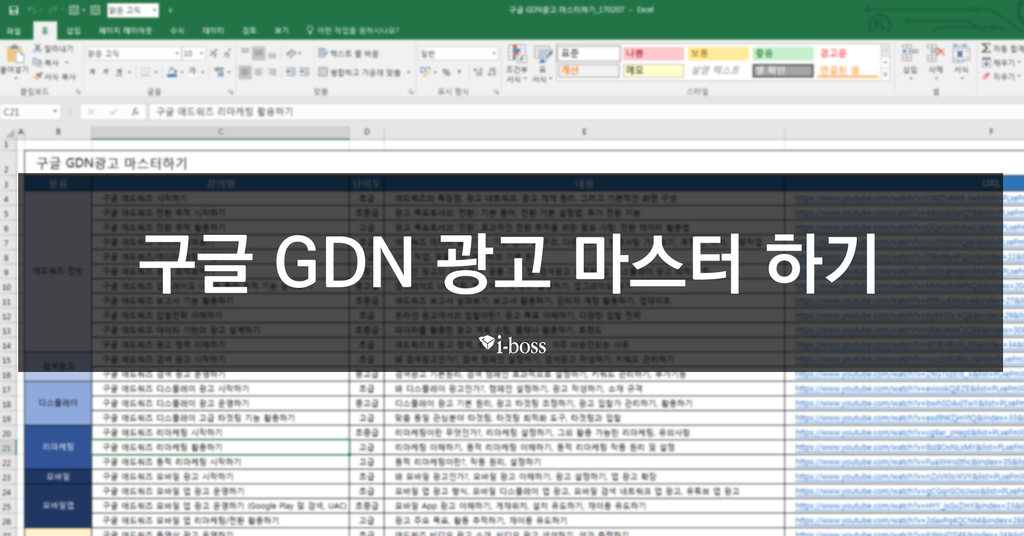The height and width of the screenshot is (536, 1024).
Task: Open number format 일반 dropdown
Action: click(493, 54)
